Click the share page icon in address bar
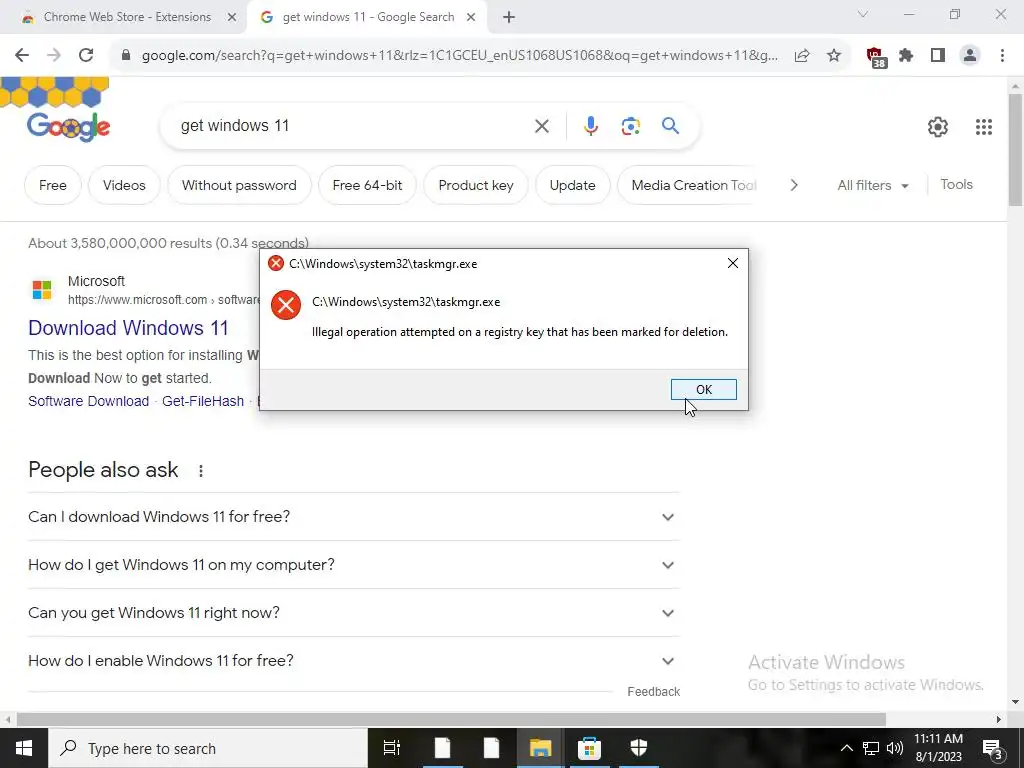1024x768 pixels. click(802, 56)
